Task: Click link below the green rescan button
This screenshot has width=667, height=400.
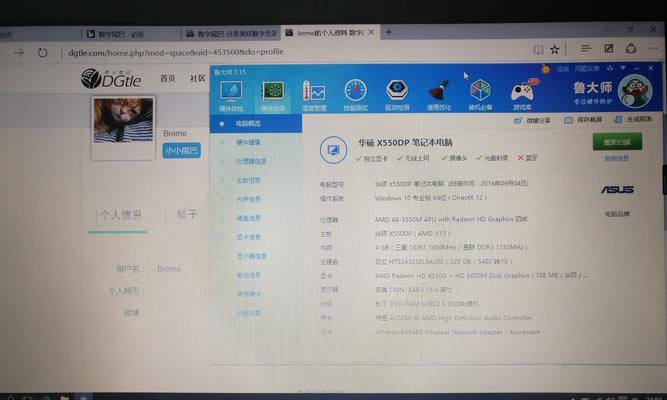Action: click(x=616, y=159)
